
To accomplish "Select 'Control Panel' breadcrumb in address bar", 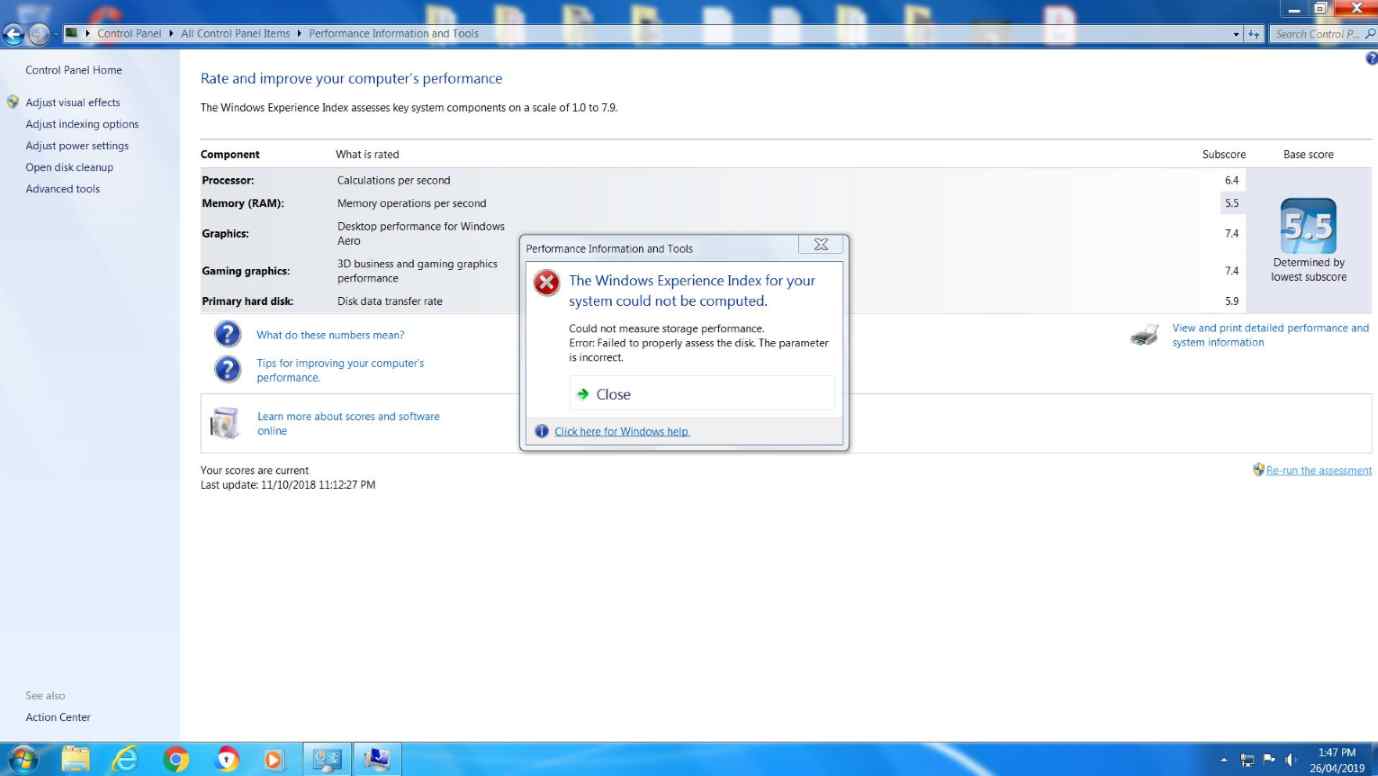I will click(x=129, y=33).
